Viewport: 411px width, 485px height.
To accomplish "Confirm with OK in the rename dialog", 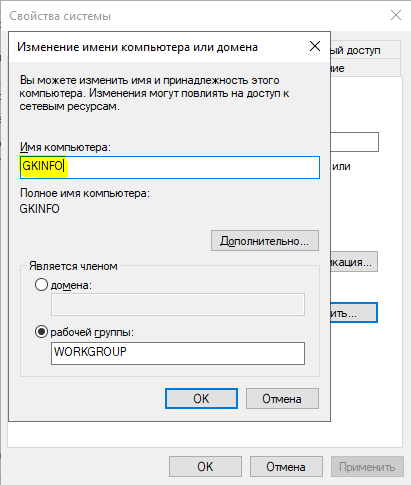I will (x=201, y=398).
